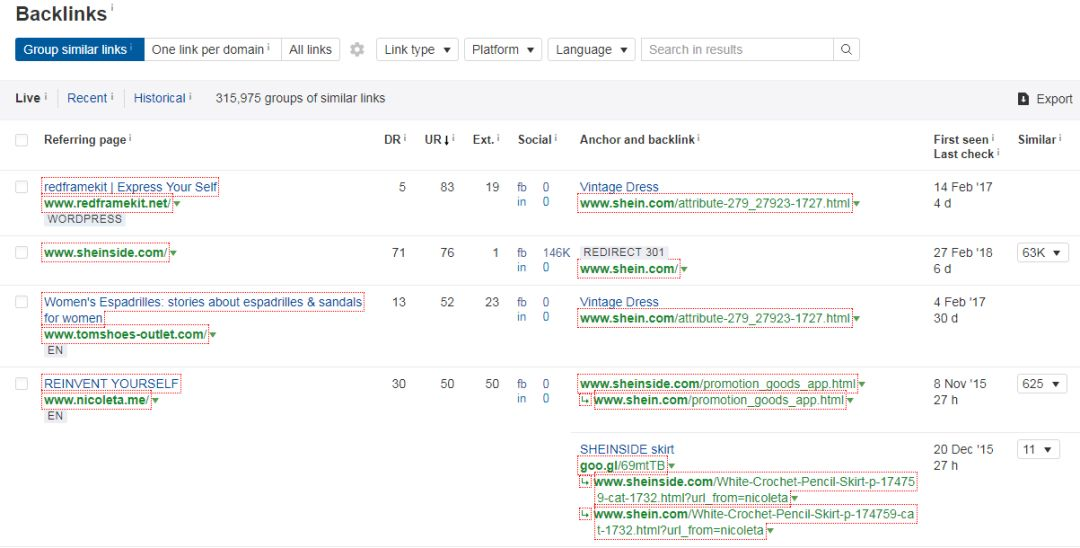The image size is (1080, 548).
Task: Click the info icon next to First seen
Action: pyautogui.click(x=993, y=138)
